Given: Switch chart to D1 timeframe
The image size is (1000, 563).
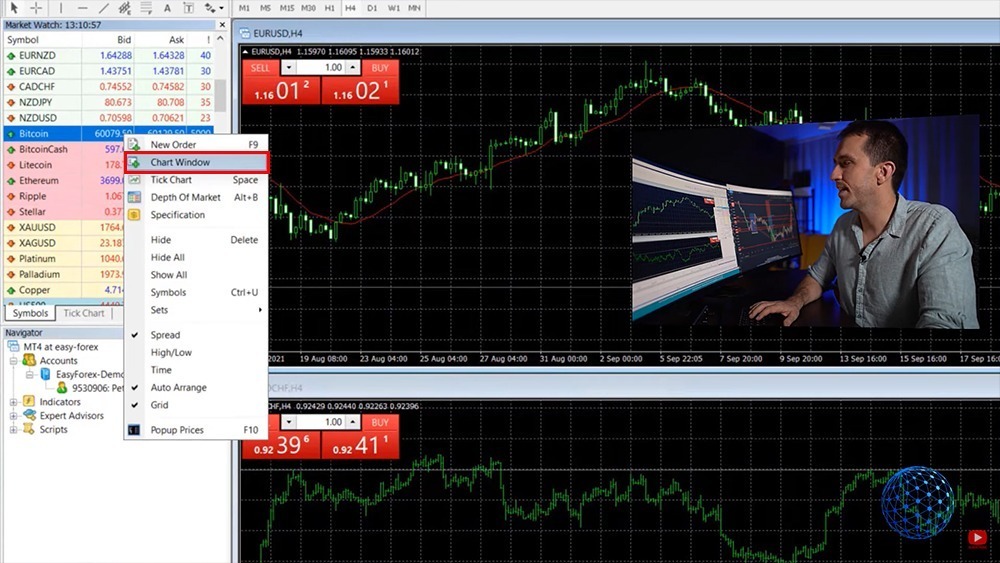Looking at the screenshot, I should (372, 8).
